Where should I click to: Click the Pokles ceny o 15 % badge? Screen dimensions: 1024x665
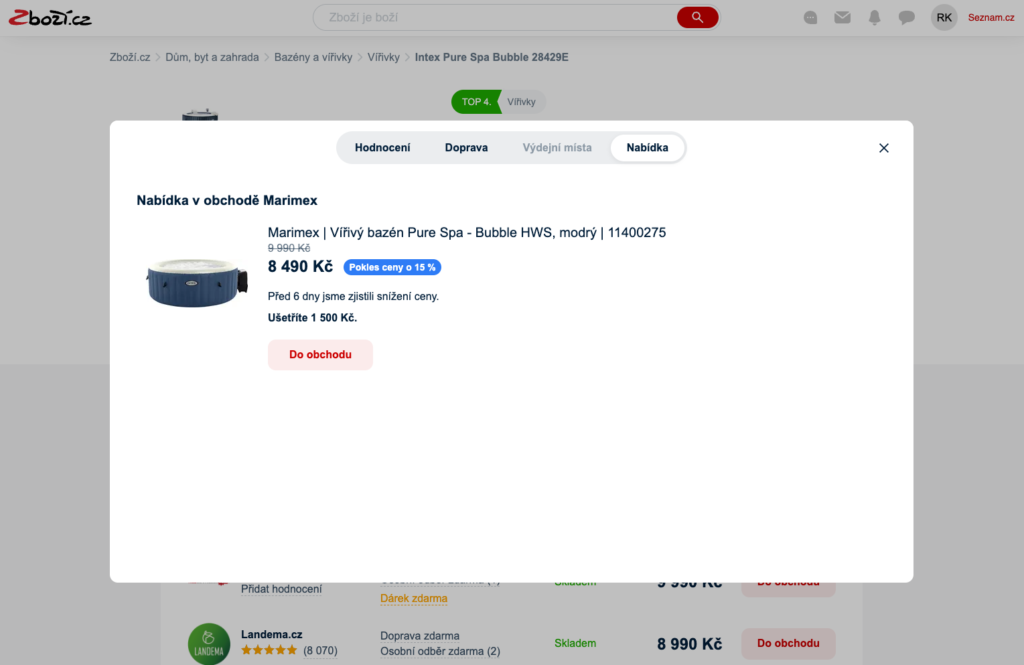click(392, 267)
